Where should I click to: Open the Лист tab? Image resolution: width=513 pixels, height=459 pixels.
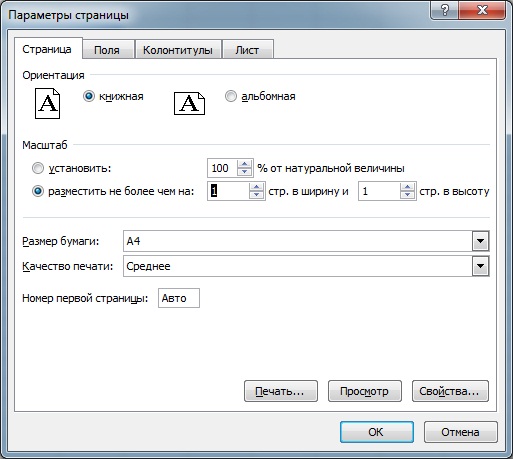point(247,50)
